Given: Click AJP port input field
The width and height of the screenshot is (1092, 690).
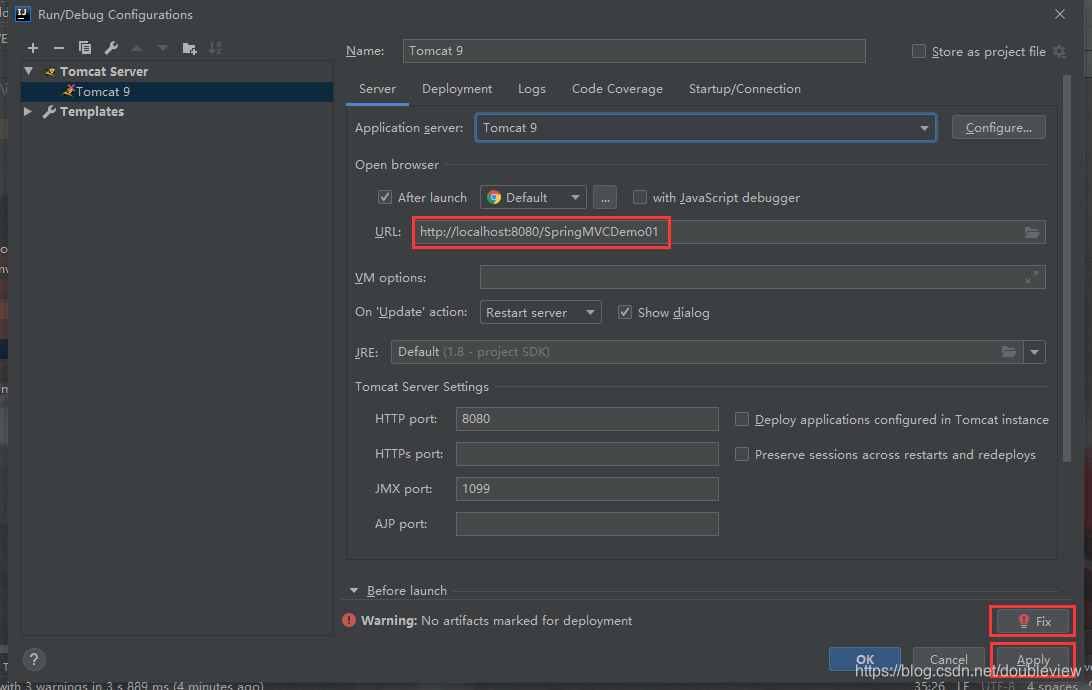Looking at the screenshot, I should pos(587,524).
